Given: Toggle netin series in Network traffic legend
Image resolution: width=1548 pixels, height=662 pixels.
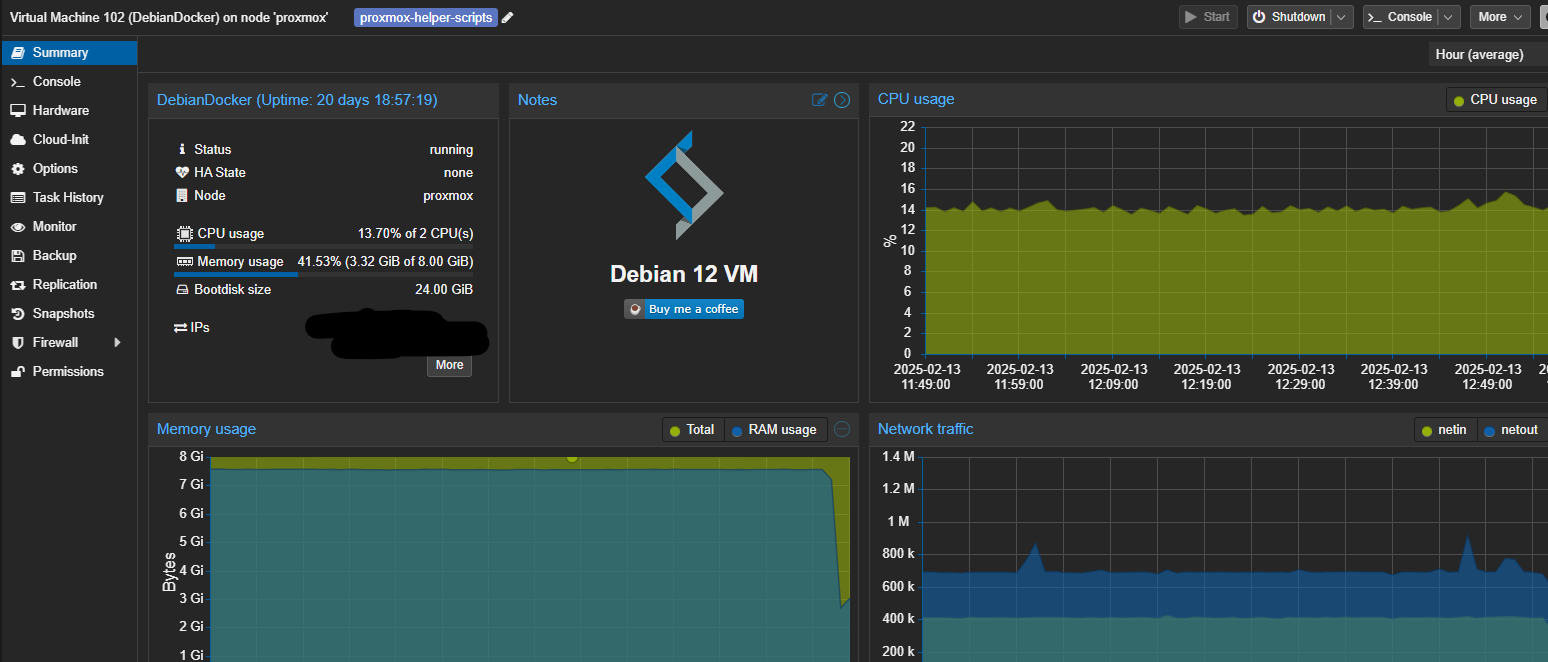Looking at the screenshot, I should (x=1445, y=430).
